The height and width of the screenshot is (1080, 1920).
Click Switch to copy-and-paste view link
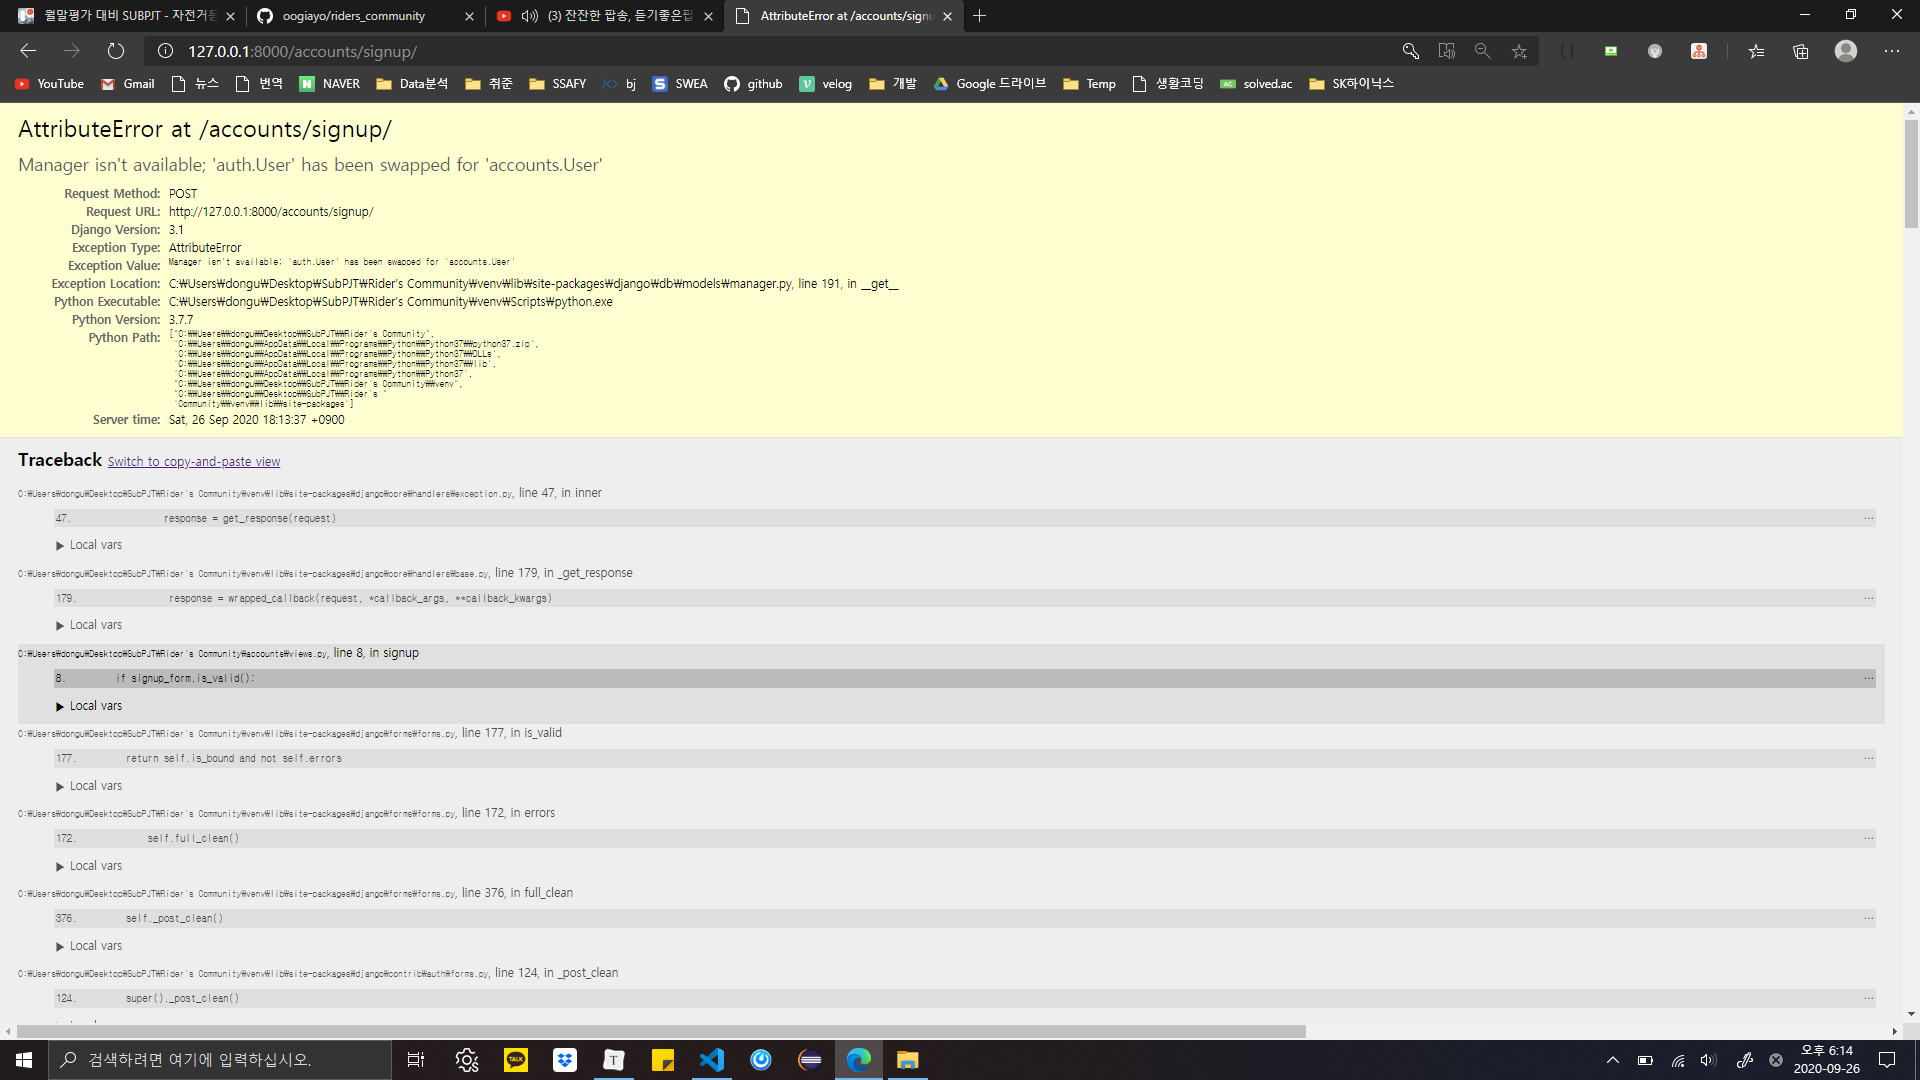194,462
